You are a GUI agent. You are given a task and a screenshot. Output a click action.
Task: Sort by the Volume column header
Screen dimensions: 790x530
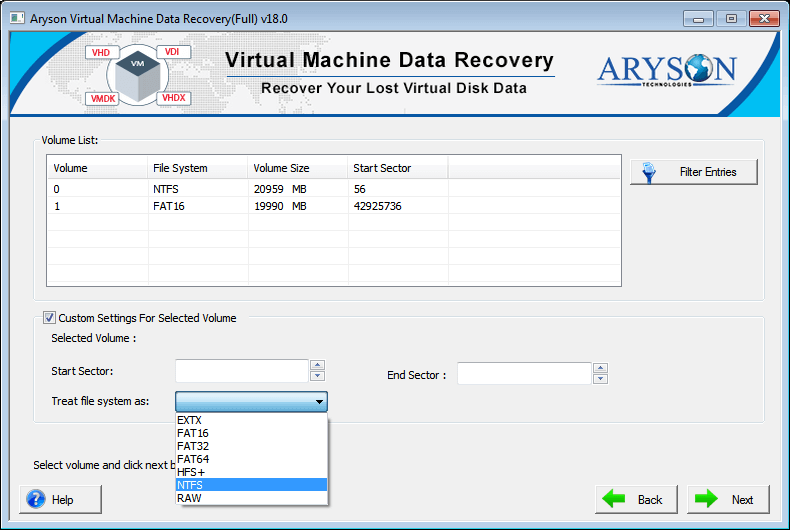[98, 168]
